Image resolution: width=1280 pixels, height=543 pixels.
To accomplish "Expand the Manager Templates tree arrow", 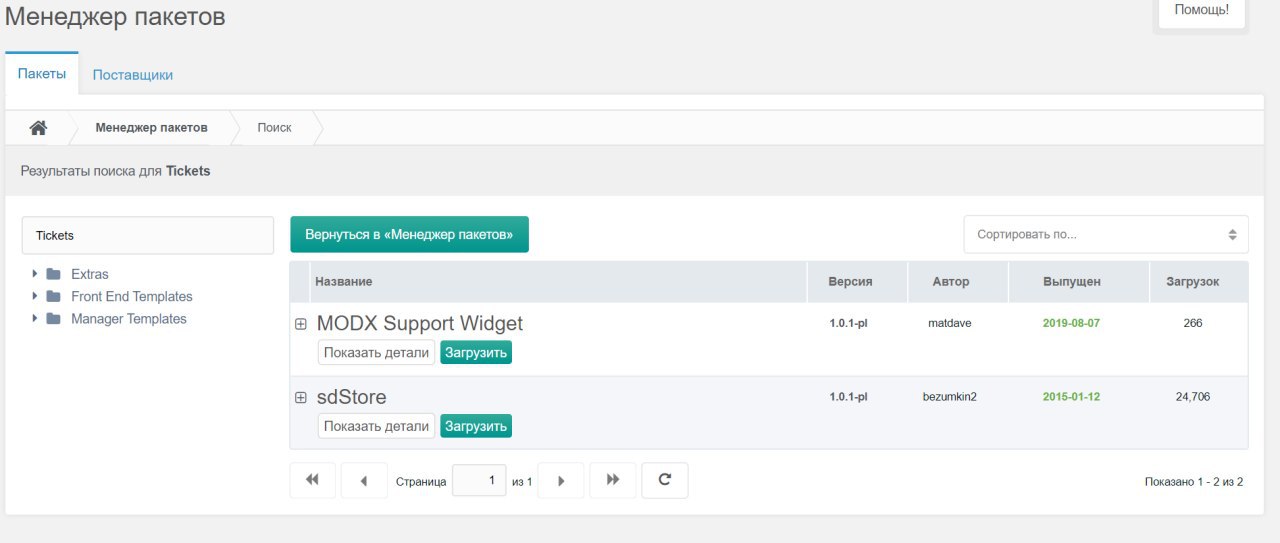I will (35, 319).
